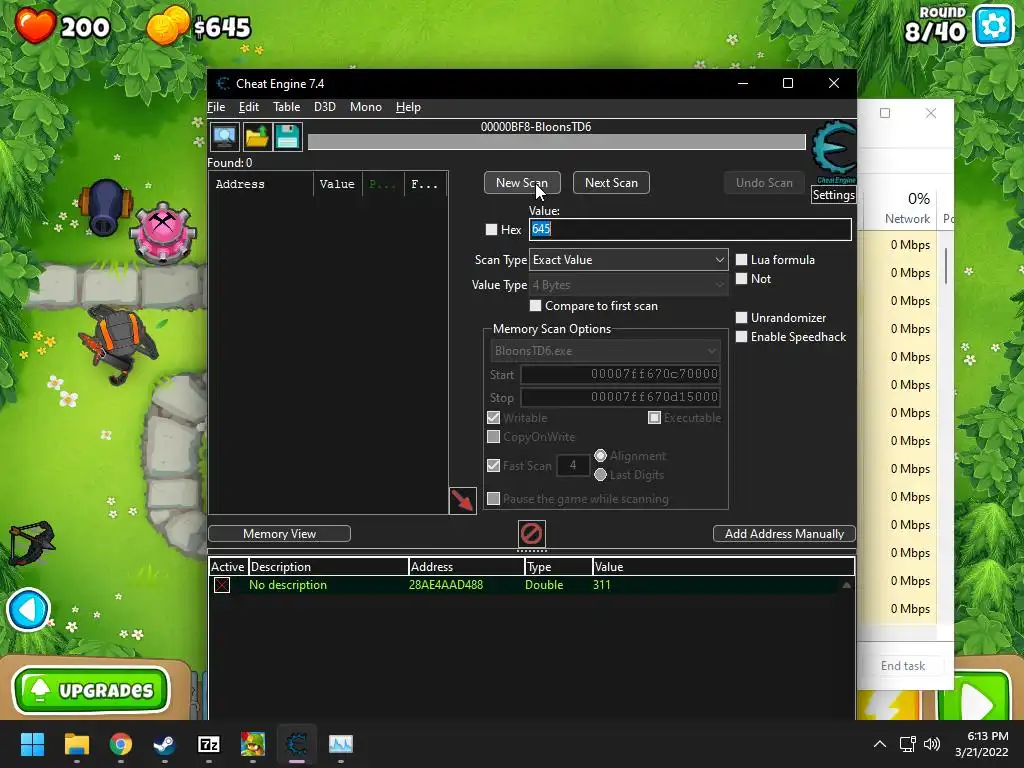Click the save floppy disk icon
This screenshot has height=768, width=1024.
[x=287, y=136]
